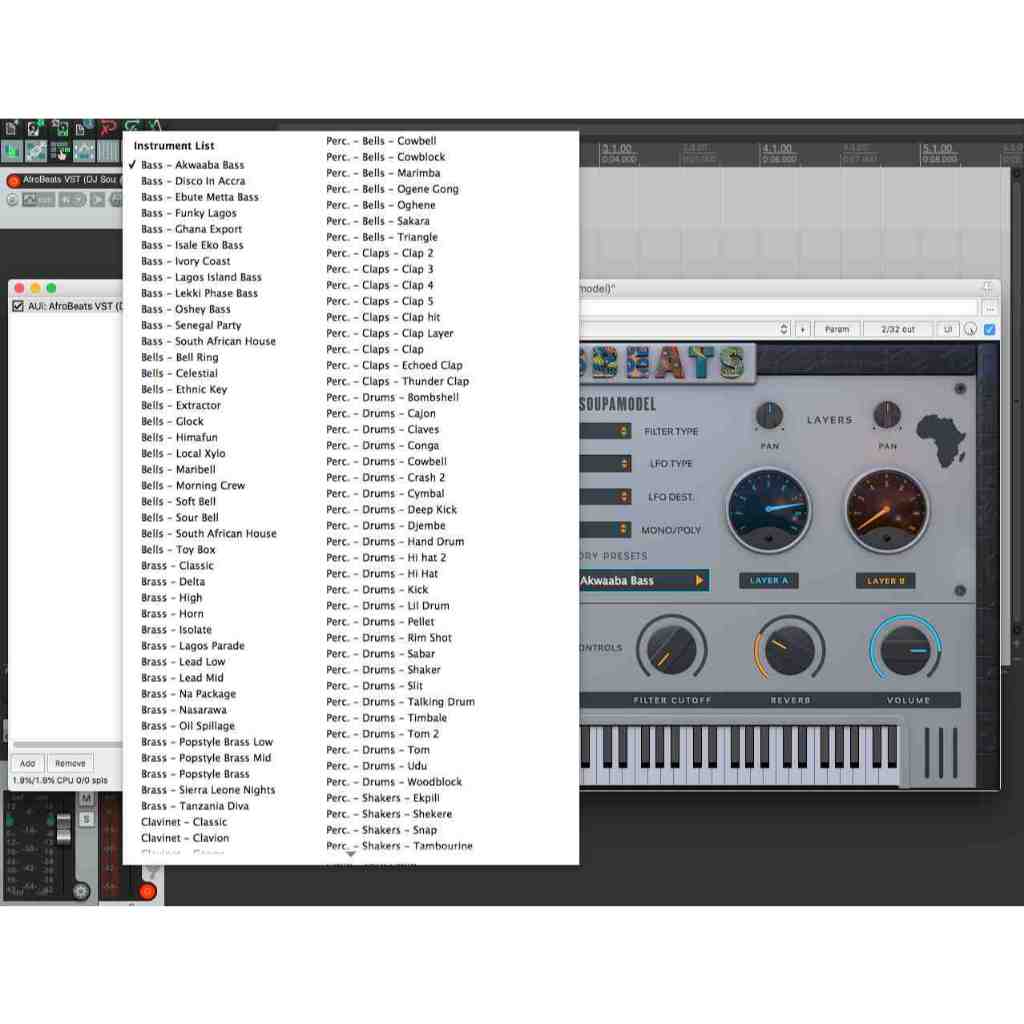This screenshot has height=1024, width=1024.
Task: Click the UI button in the plugin header
Action: pyautogui.click(x=948, y=329)
